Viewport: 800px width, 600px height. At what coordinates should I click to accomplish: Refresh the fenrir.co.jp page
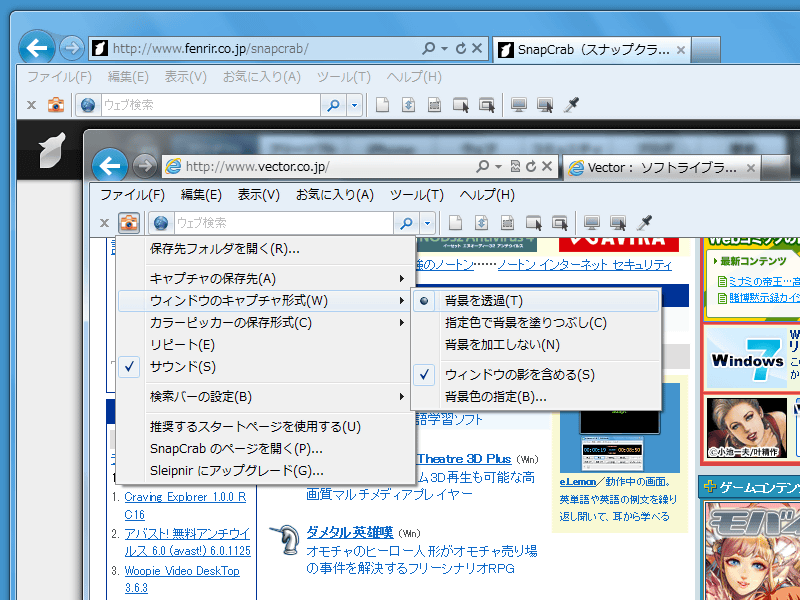coord(461,48)
